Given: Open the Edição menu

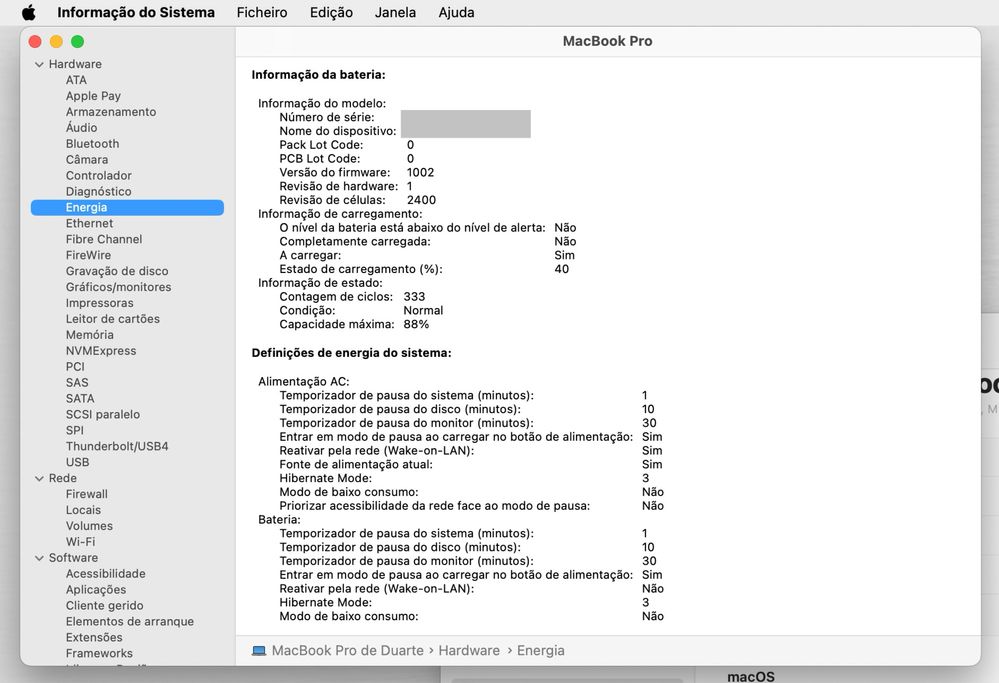Looking at the screenshot, I should coord(331,12).
